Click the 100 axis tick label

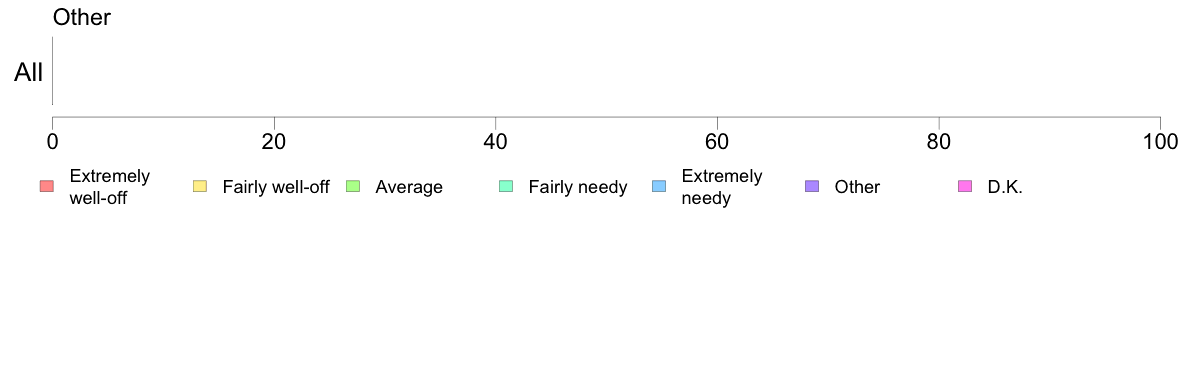[1159, 142]
